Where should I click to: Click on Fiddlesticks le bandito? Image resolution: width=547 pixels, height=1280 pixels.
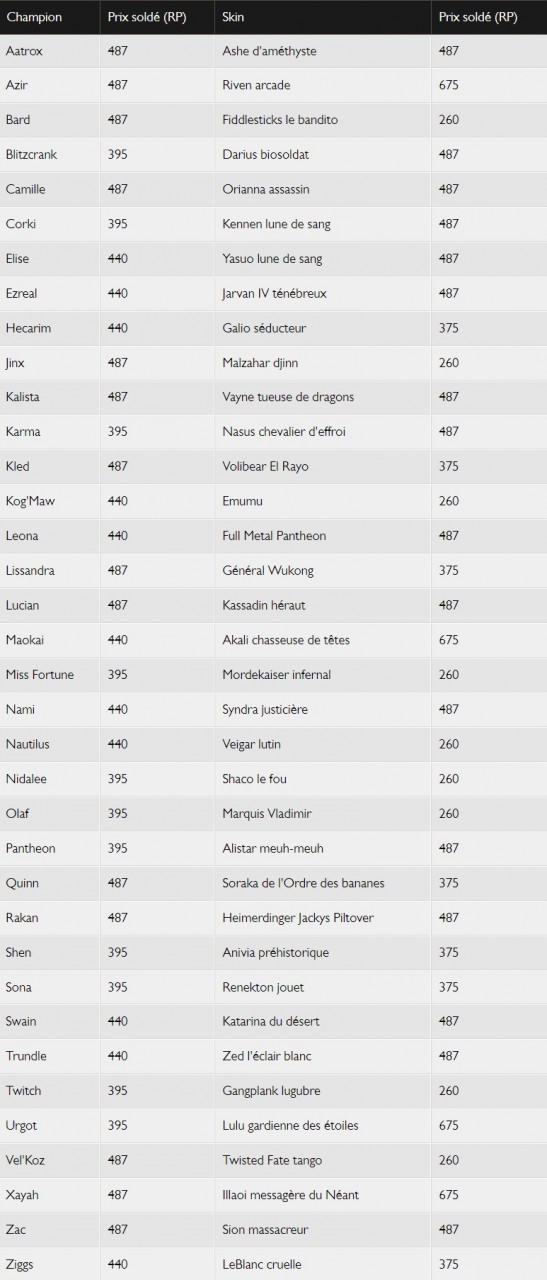[280, 119]
